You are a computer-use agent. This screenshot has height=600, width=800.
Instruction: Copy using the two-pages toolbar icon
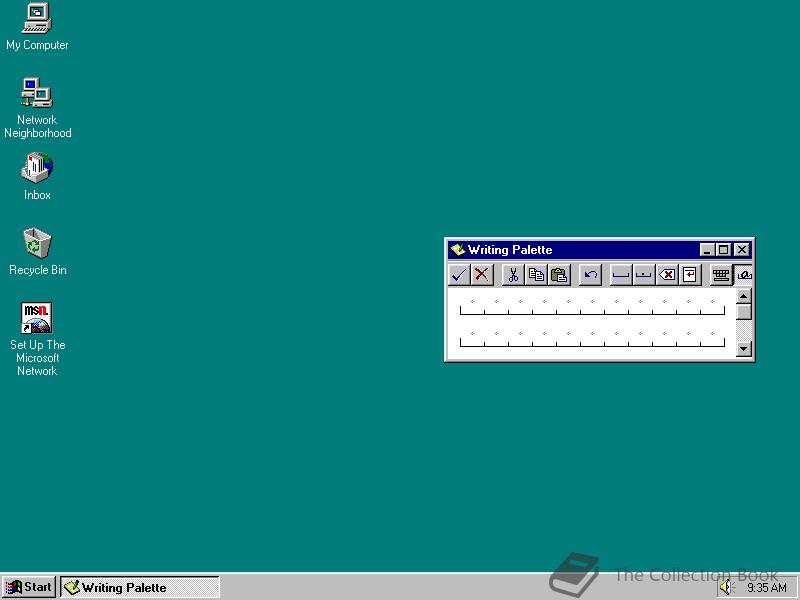point(536,276)
